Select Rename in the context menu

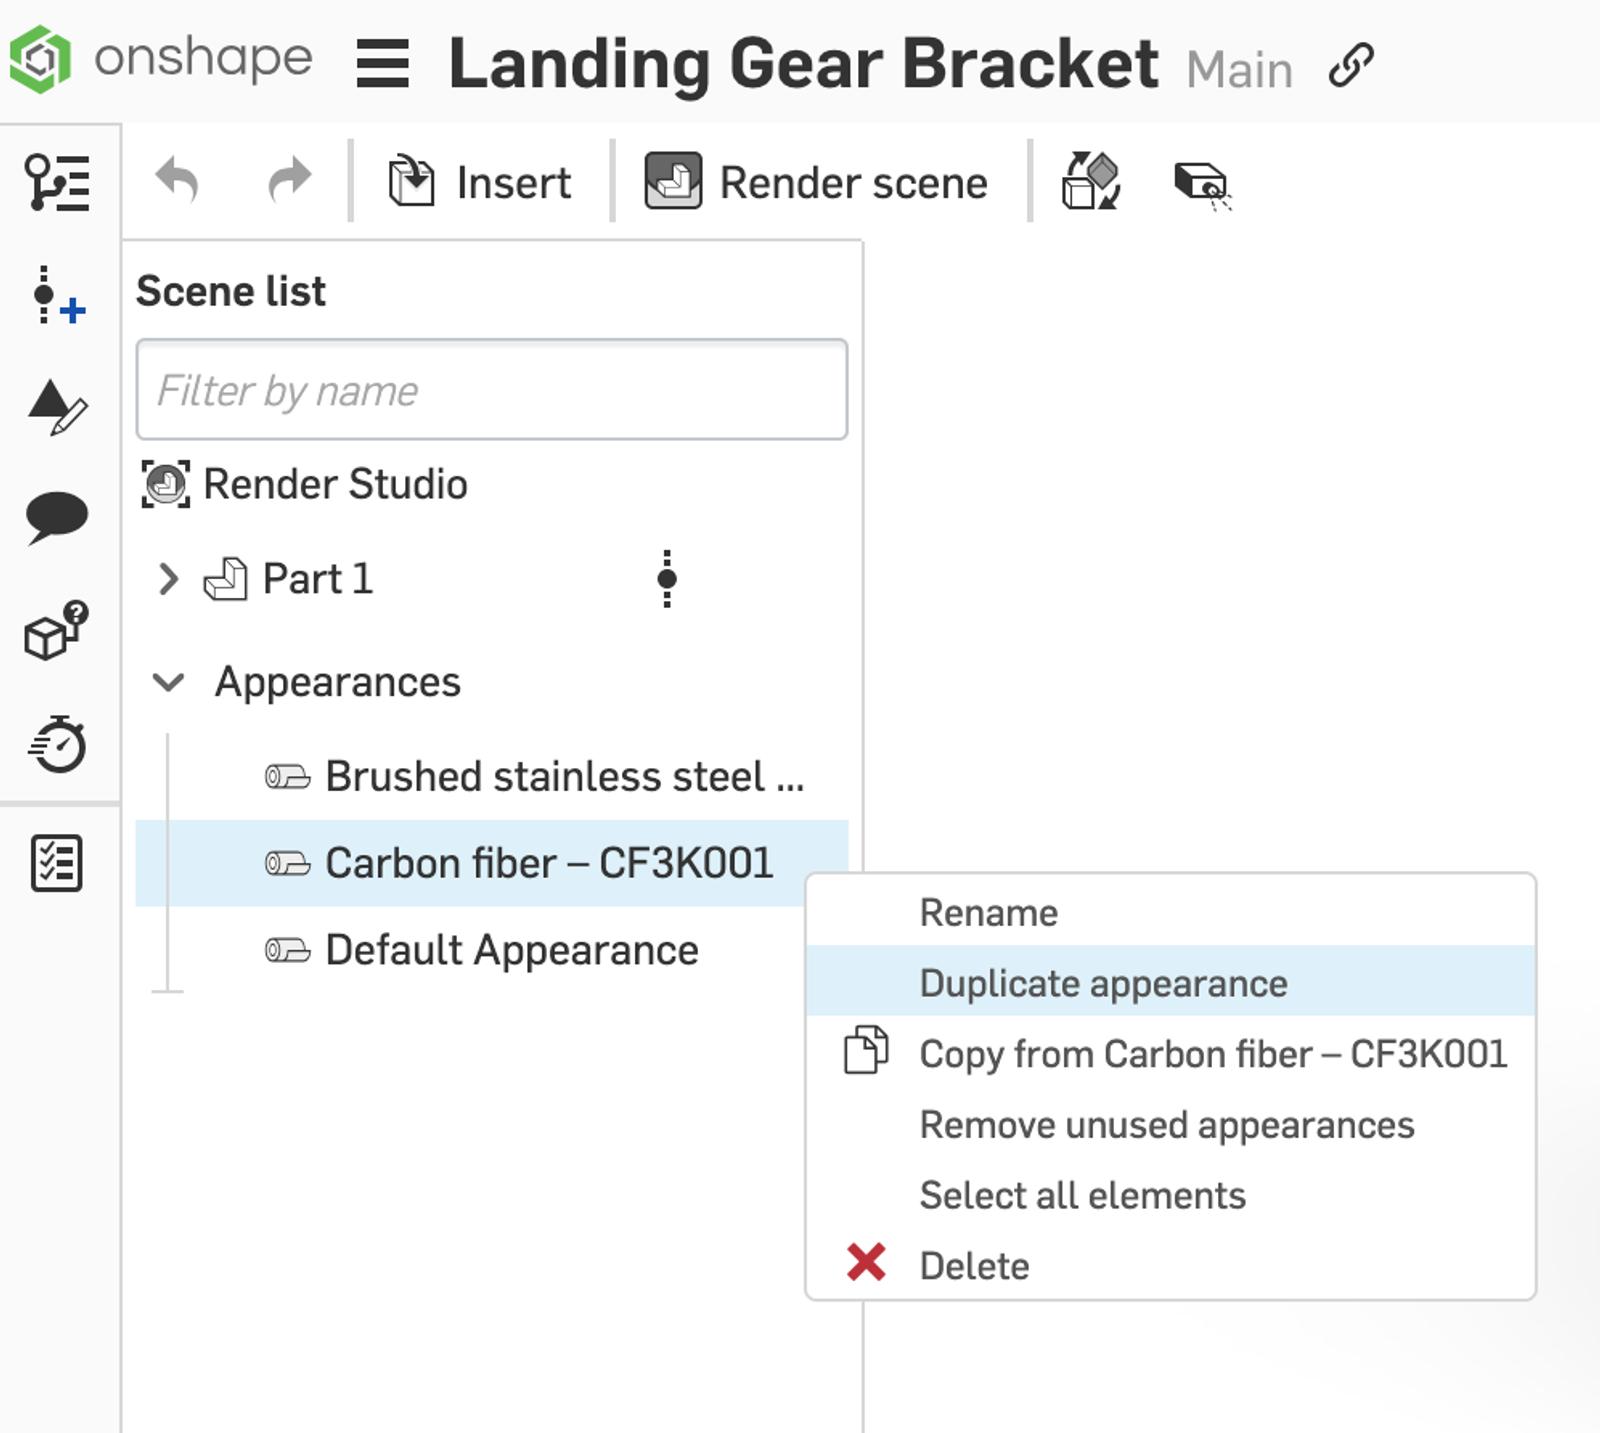click(x=988, y=913)
